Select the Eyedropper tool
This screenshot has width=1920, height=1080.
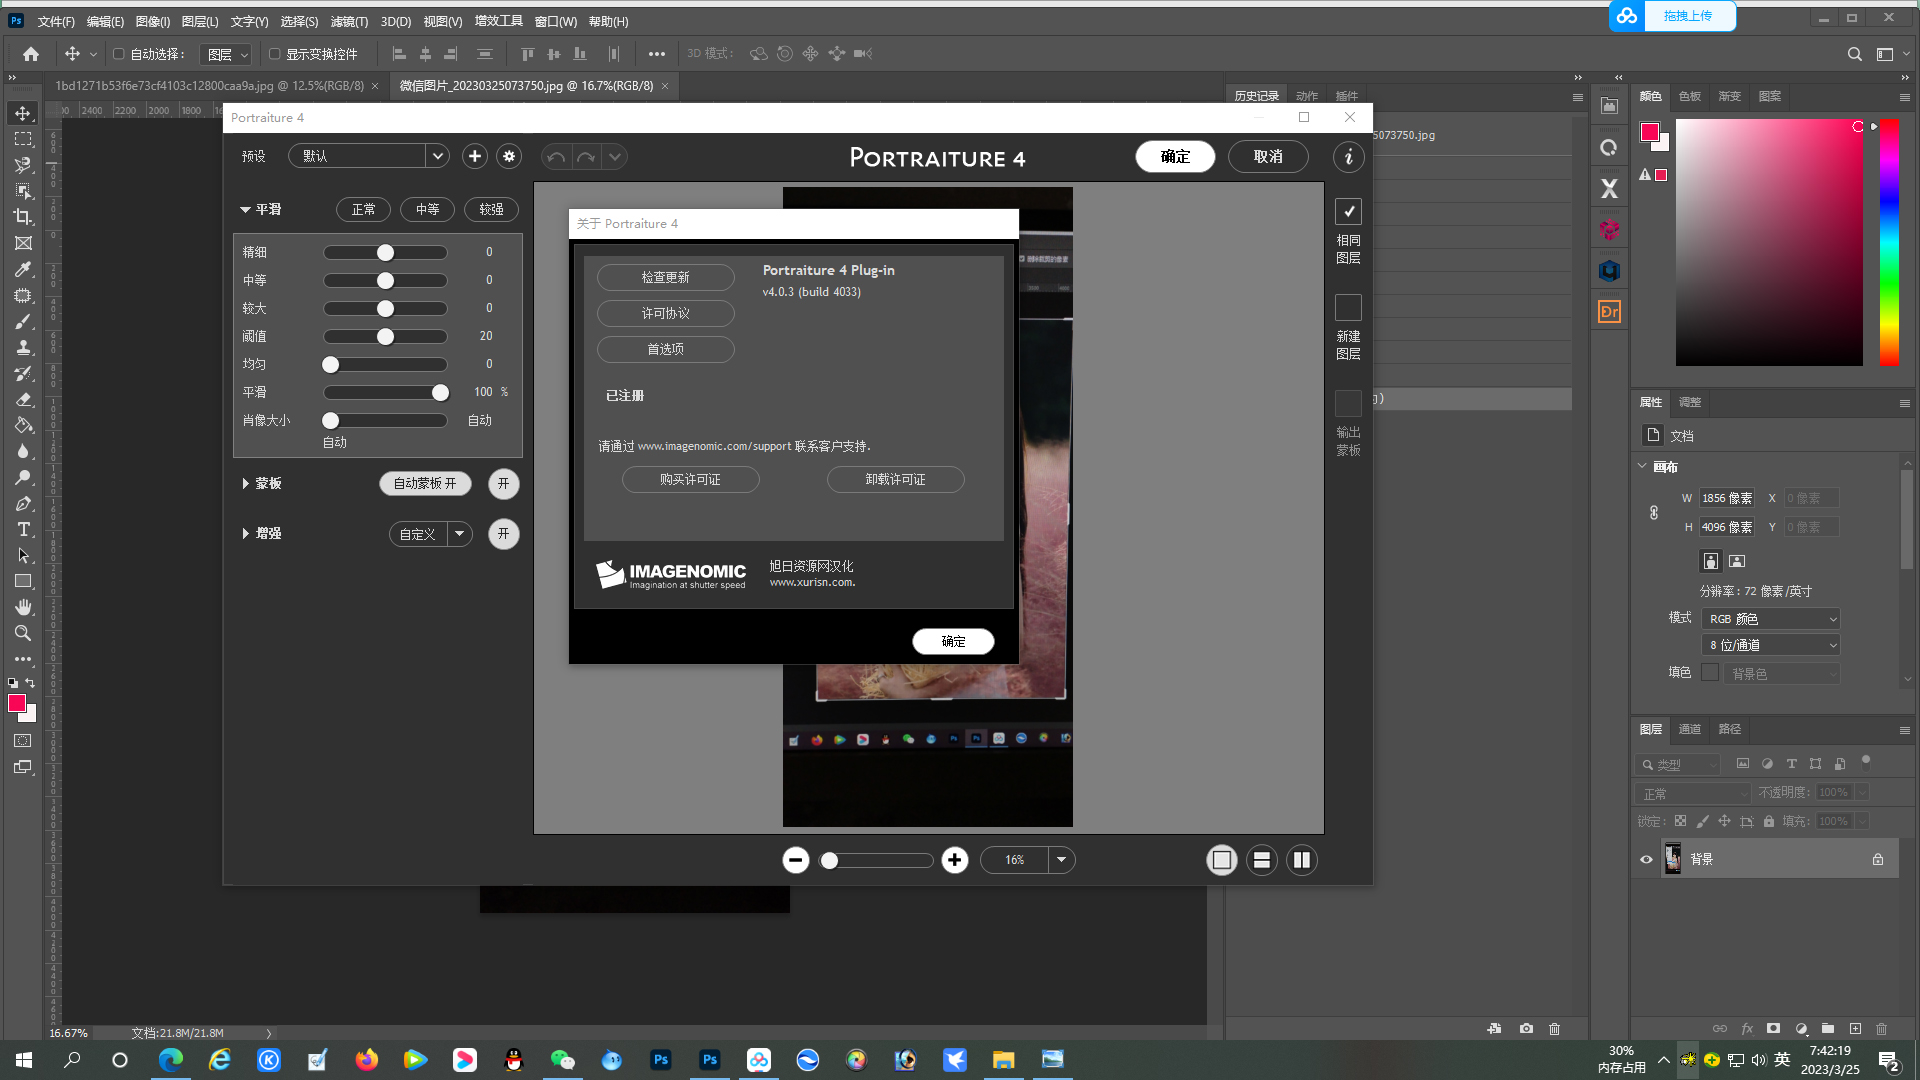pos(23,269)
